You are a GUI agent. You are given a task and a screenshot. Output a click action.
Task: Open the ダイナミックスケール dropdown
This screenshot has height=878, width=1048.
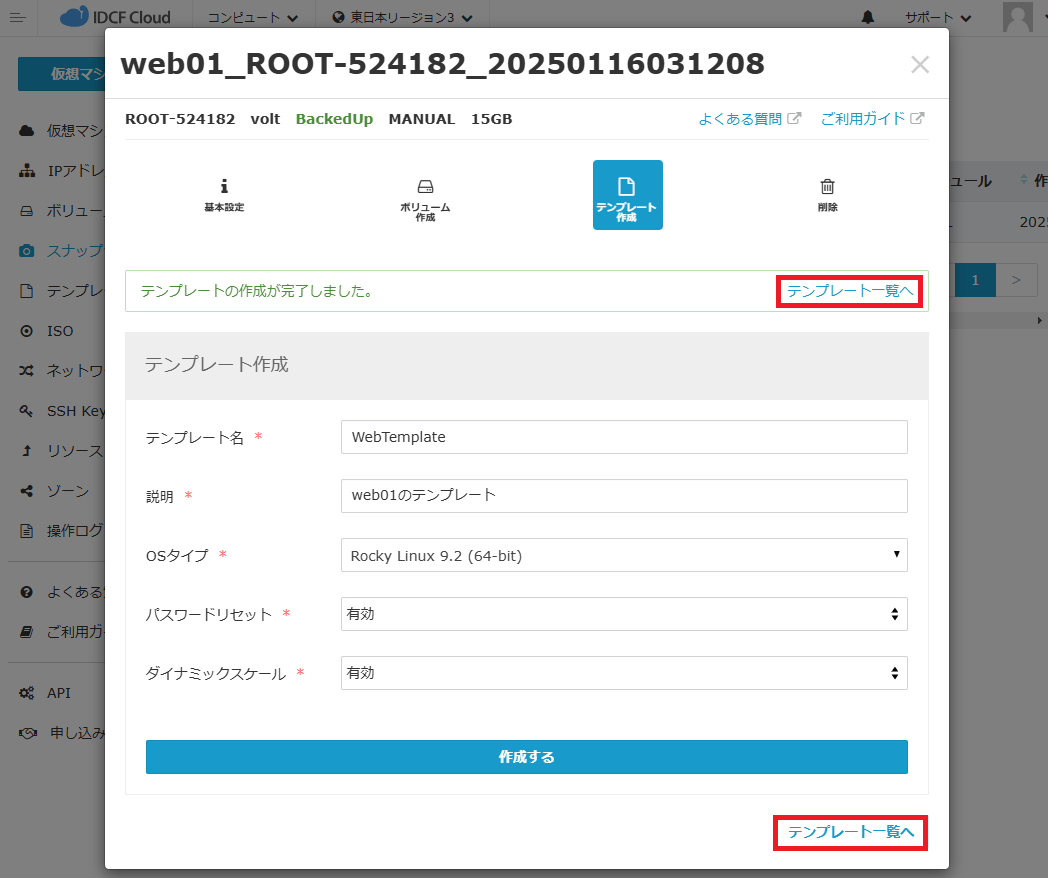pos(624,673)
